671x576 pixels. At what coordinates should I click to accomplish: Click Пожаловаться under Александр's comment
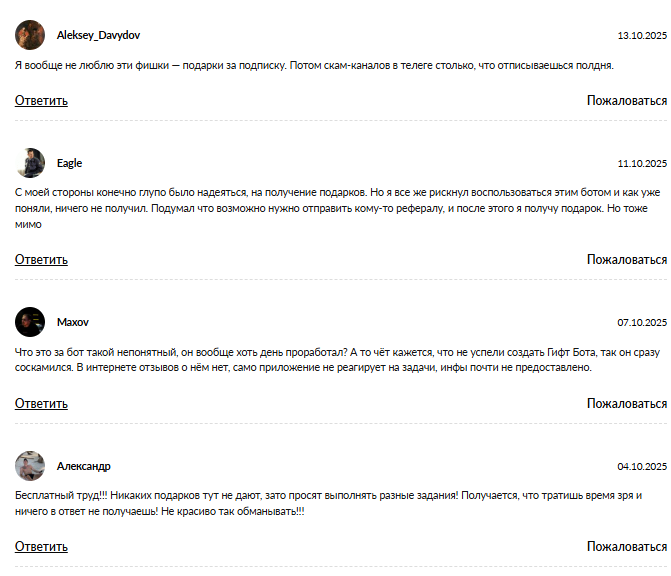626,547
